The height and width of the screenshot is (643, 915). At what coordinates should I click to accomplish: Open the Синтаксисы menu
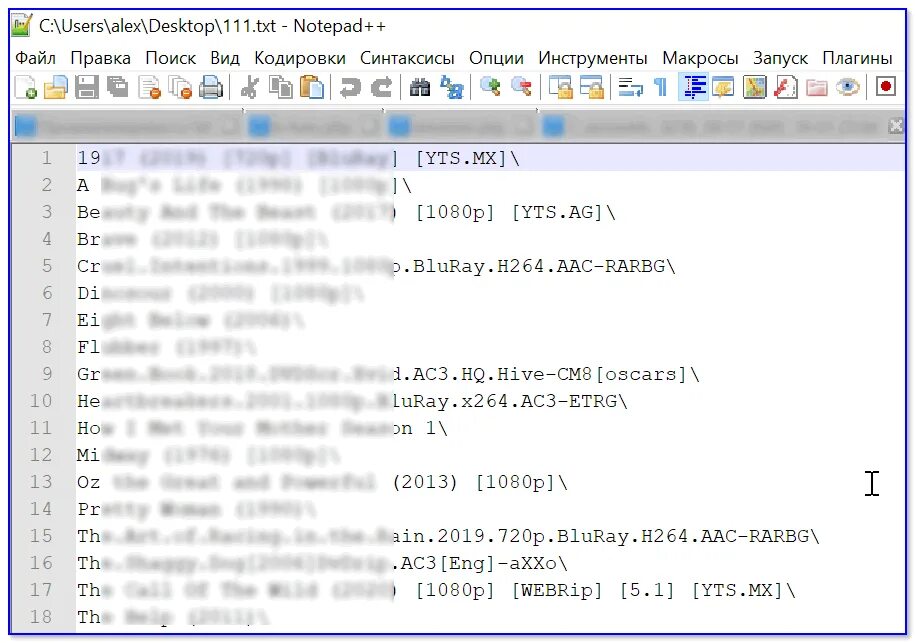(x=407, y=58)
